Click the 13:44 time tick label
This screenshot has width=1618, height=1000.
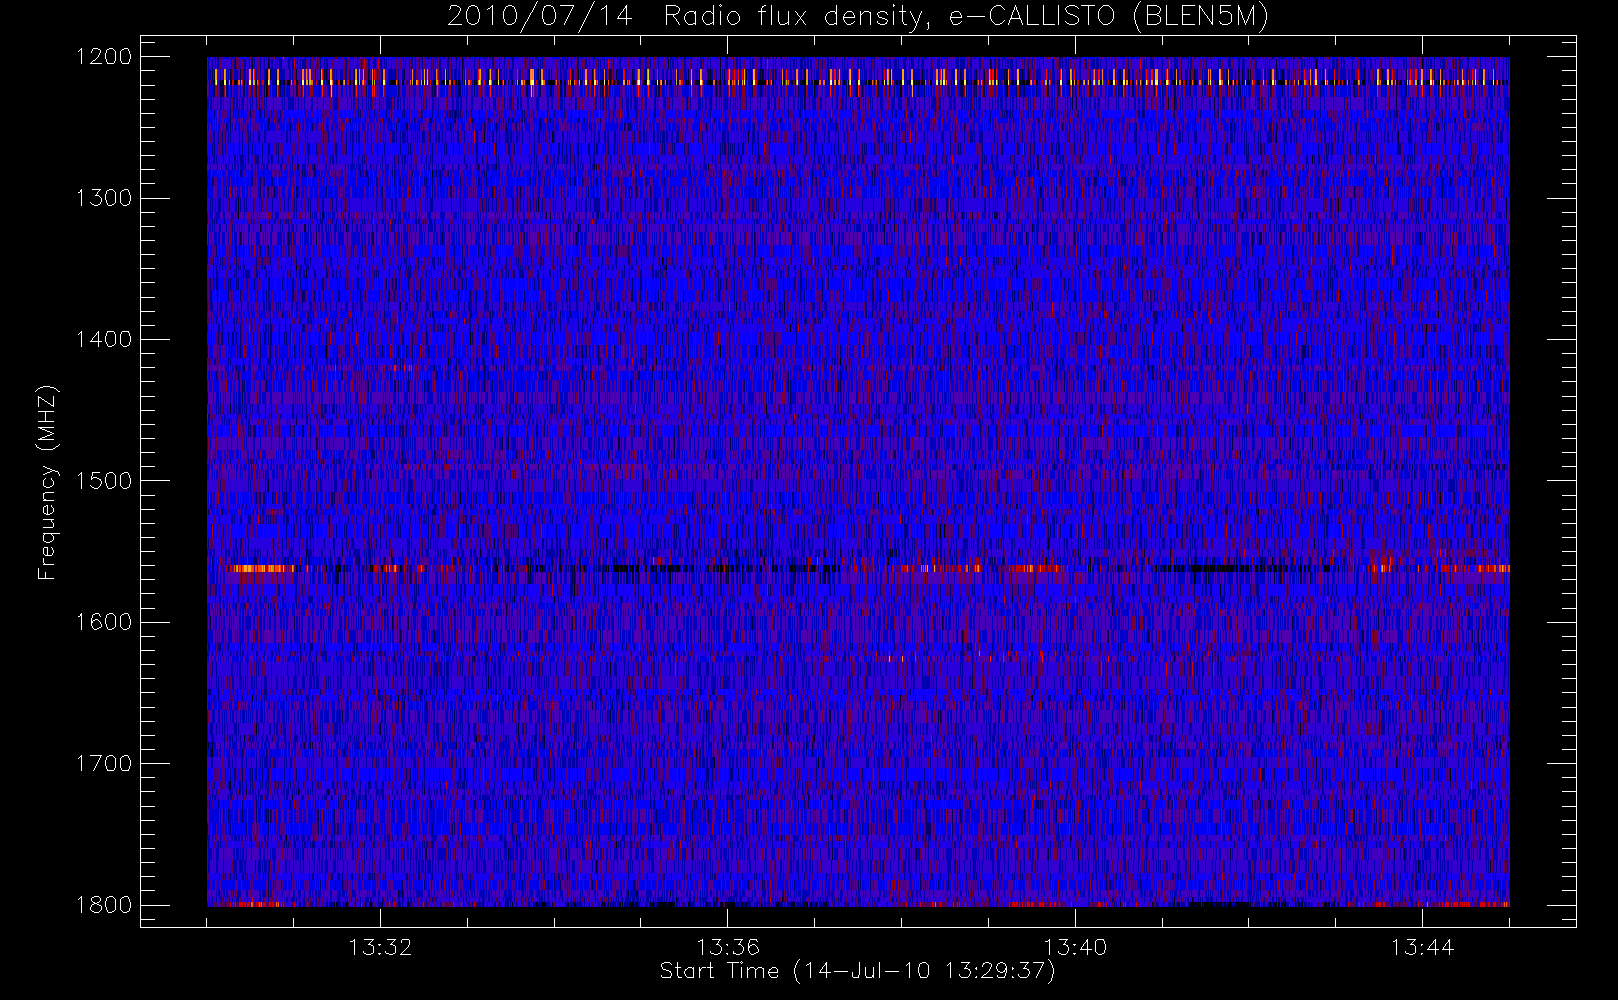1422,947
